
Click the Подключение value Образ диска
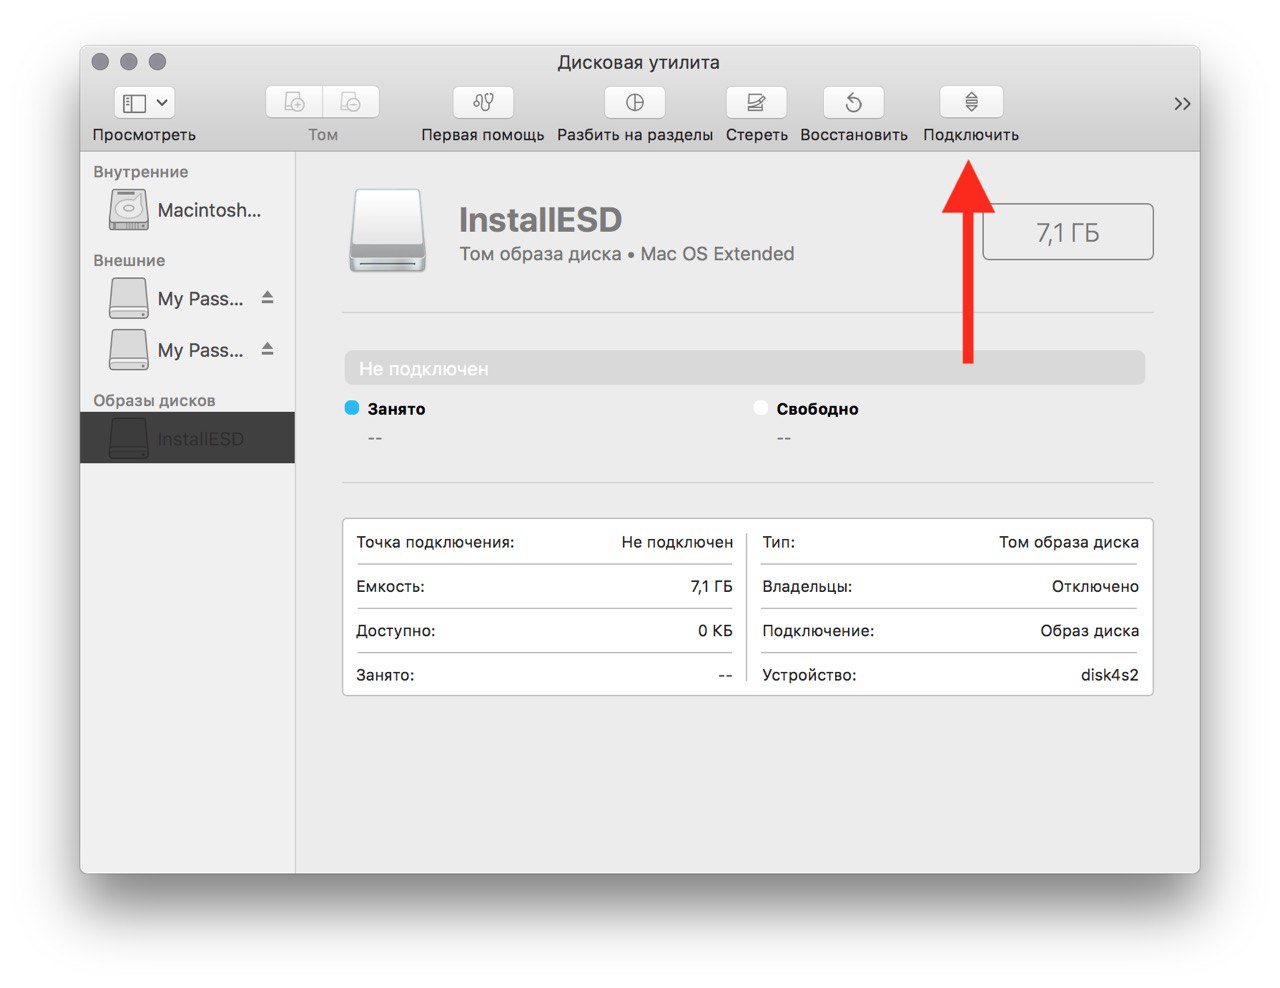click(x=1090, y=631)
